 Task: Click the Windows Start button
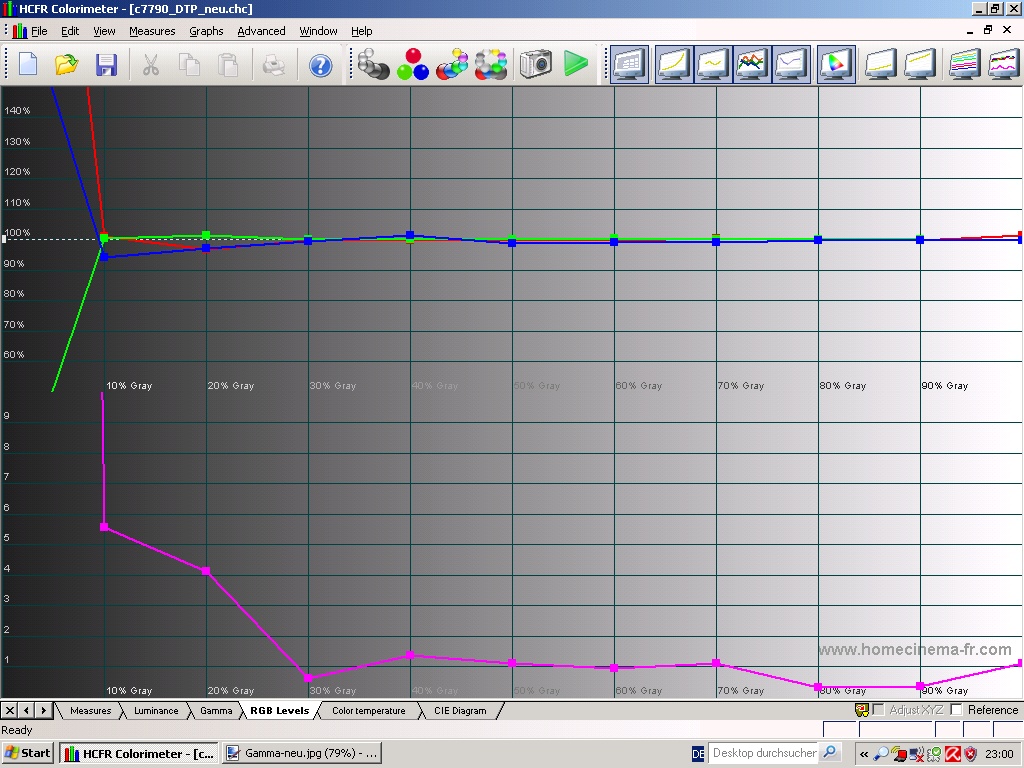(28, 753)
